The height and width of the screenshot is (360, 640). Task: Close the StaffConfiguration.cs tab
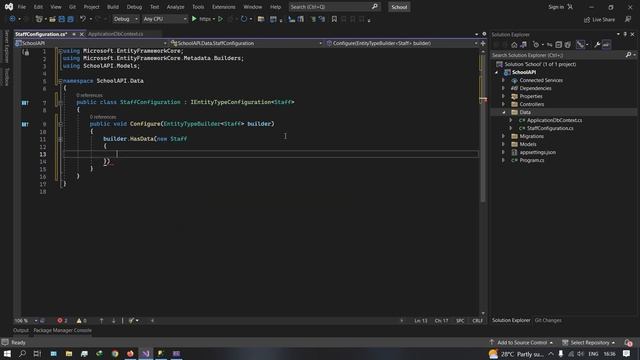81,34
